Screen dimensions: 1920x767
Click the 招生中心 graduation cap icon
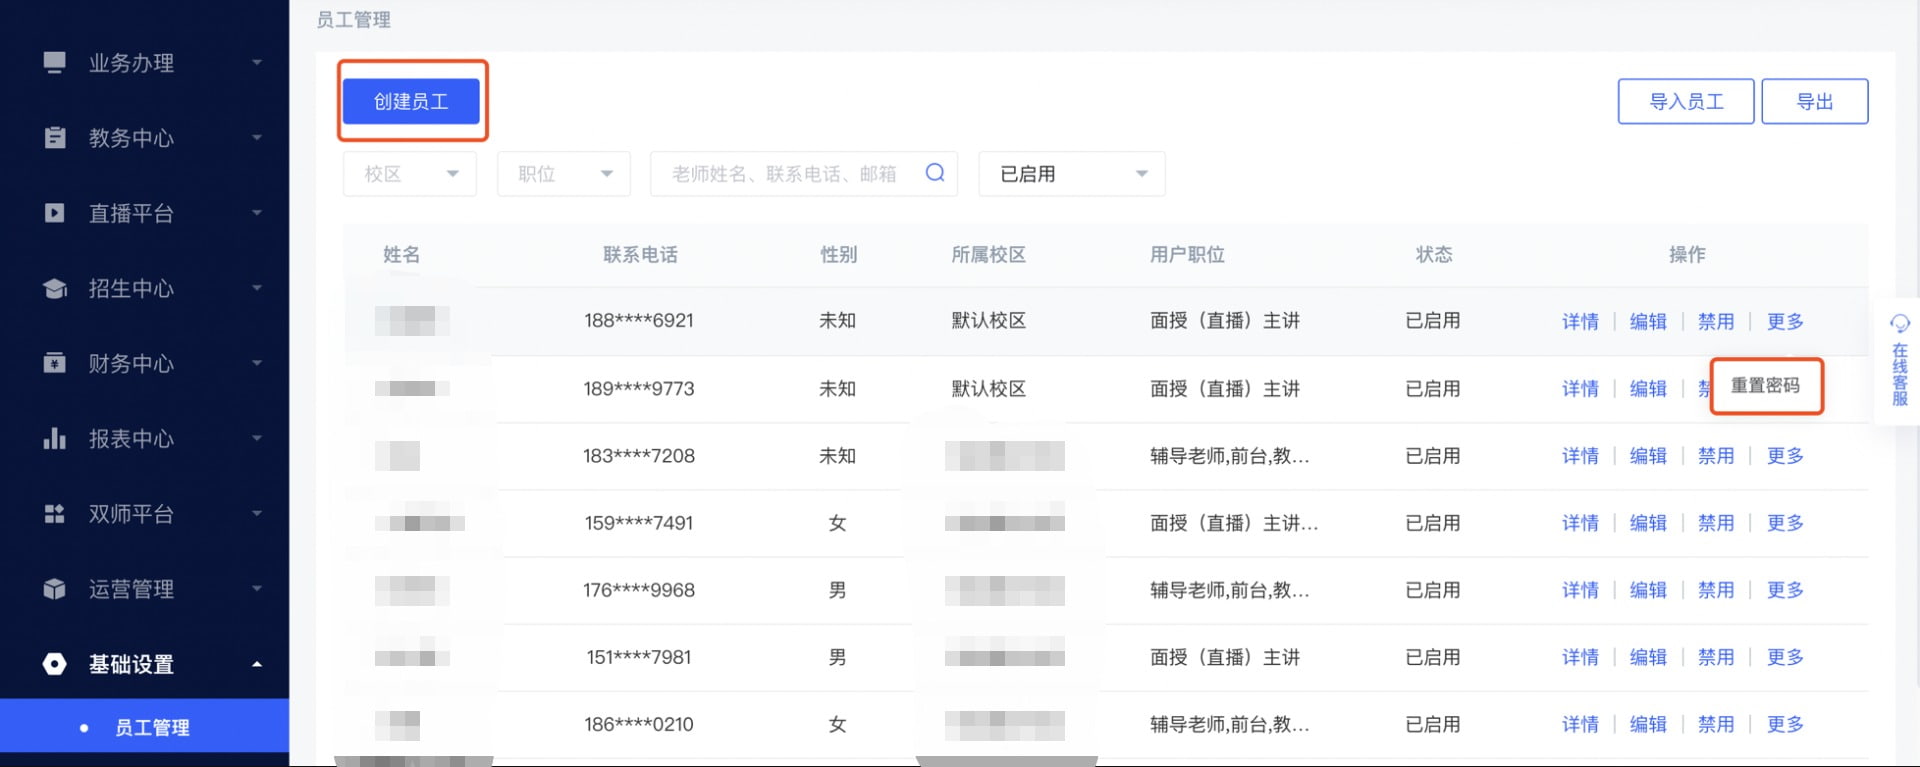point(55,289)
